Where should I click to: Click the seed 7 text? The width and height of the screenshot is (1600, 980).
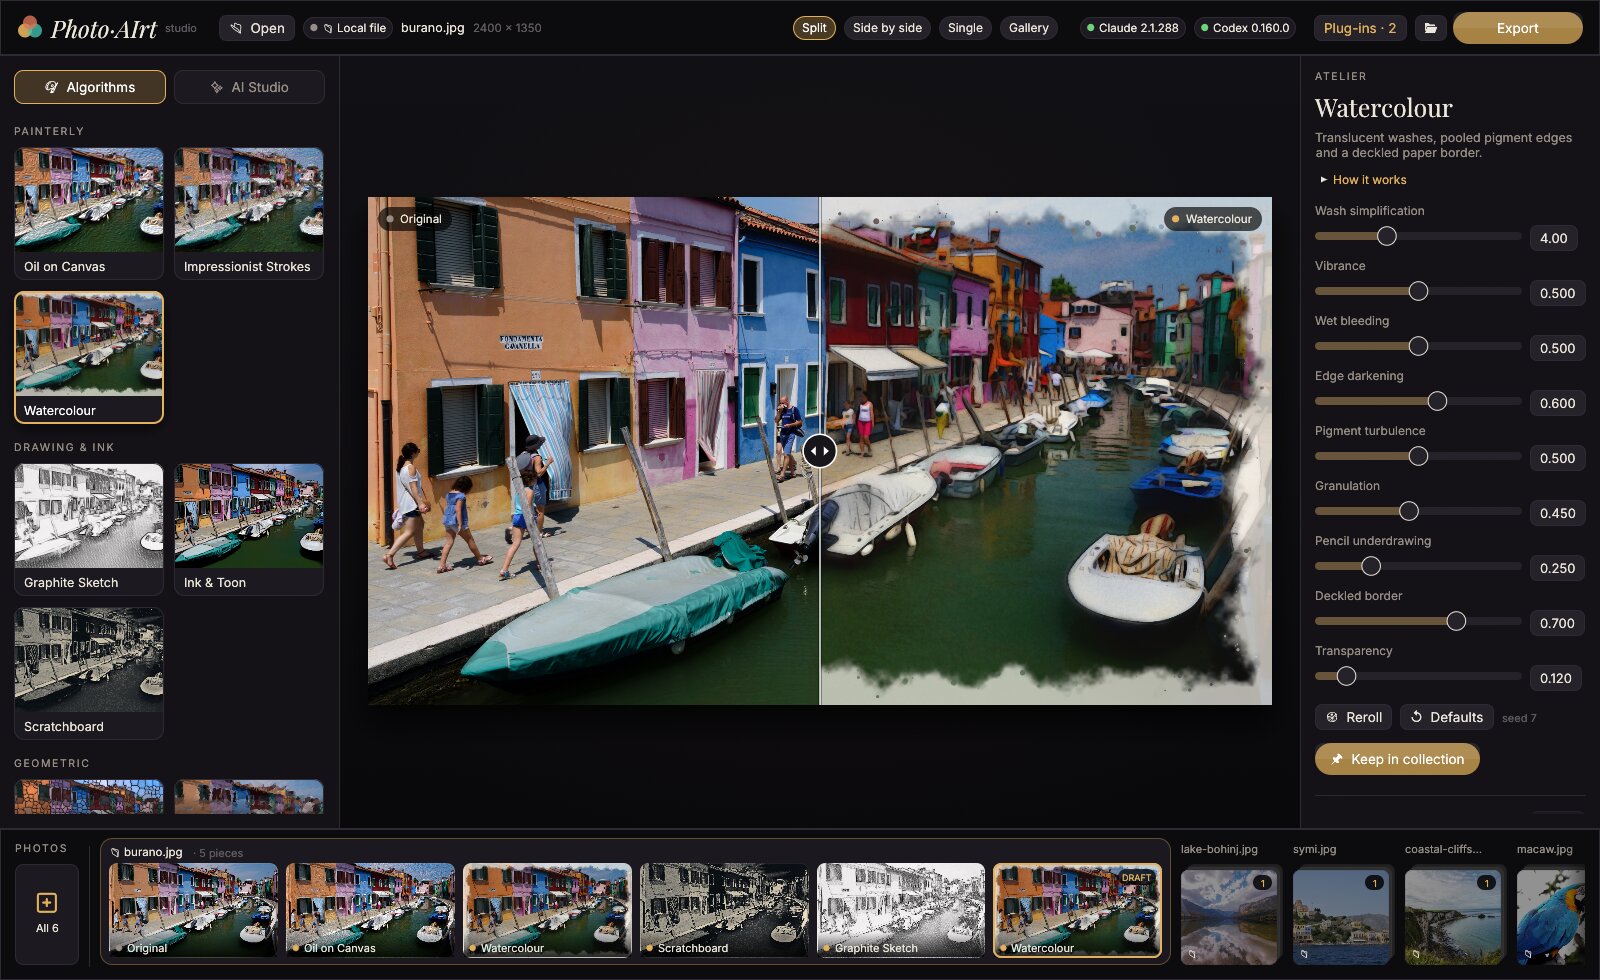(1519, 718)
